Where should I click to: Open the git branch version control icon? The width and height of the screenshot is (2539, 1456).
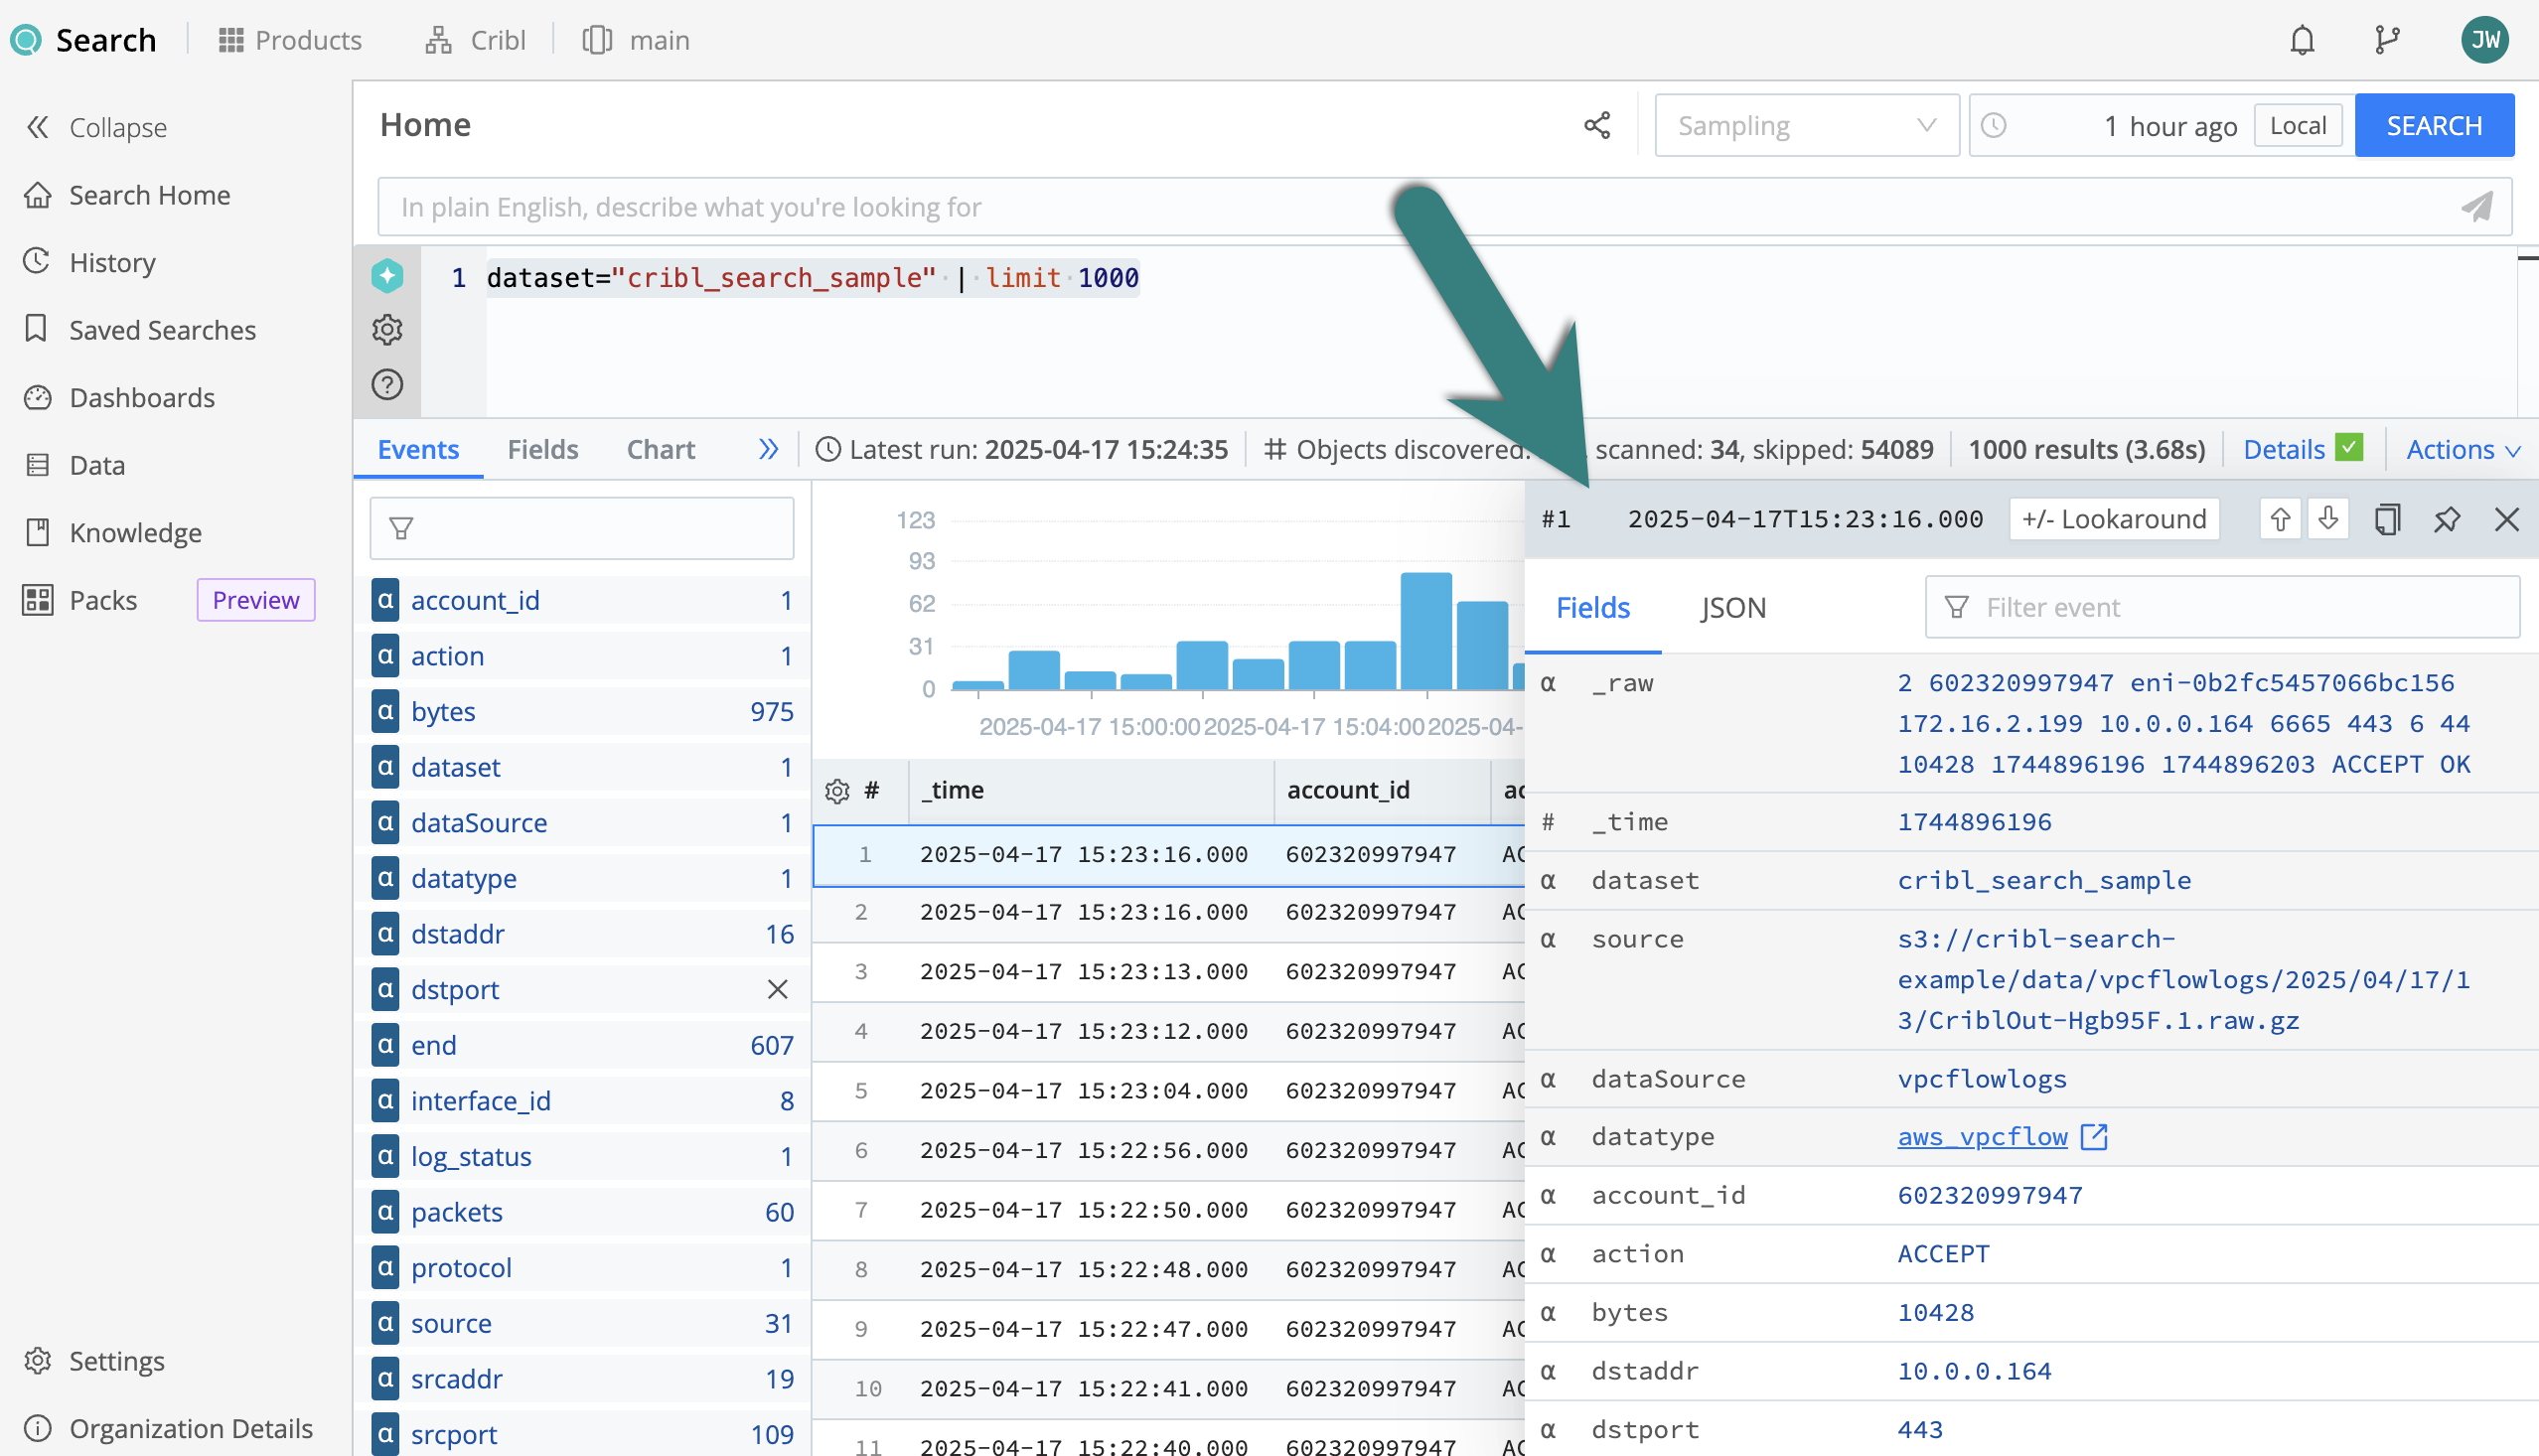[x=2387, y=40]
